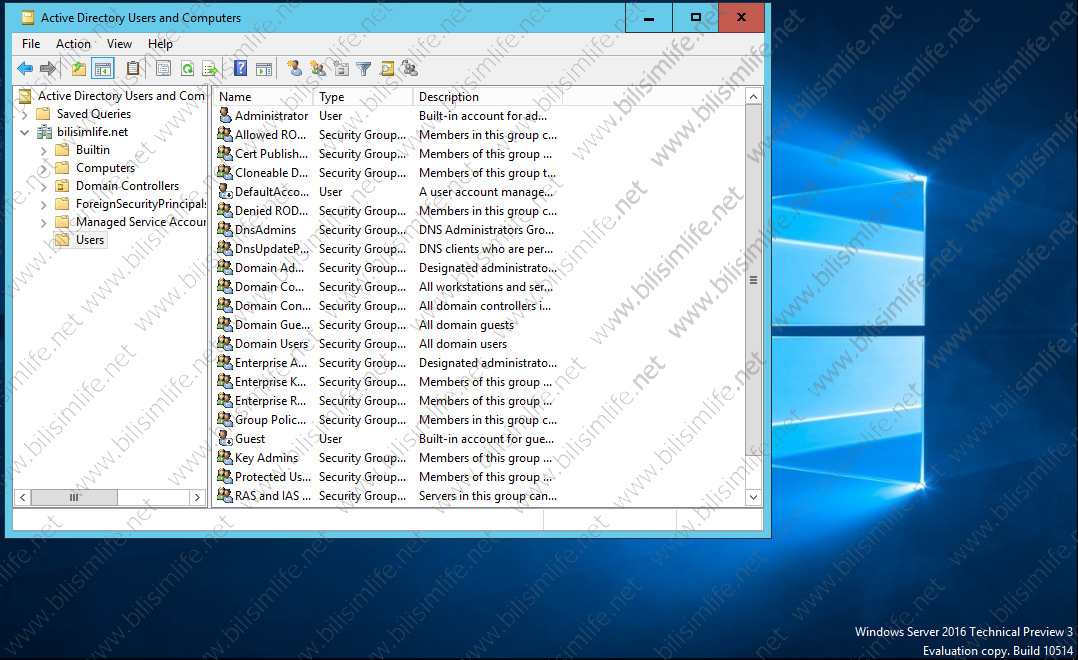Click the vertical scrollbar down arrow
The width and height of the screenshot is (1078, 660).
point(753,496)
